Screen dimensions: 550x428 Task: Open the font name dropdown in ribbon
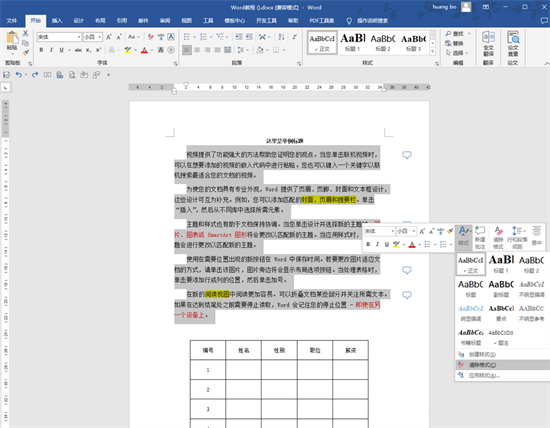coord(79,37)
